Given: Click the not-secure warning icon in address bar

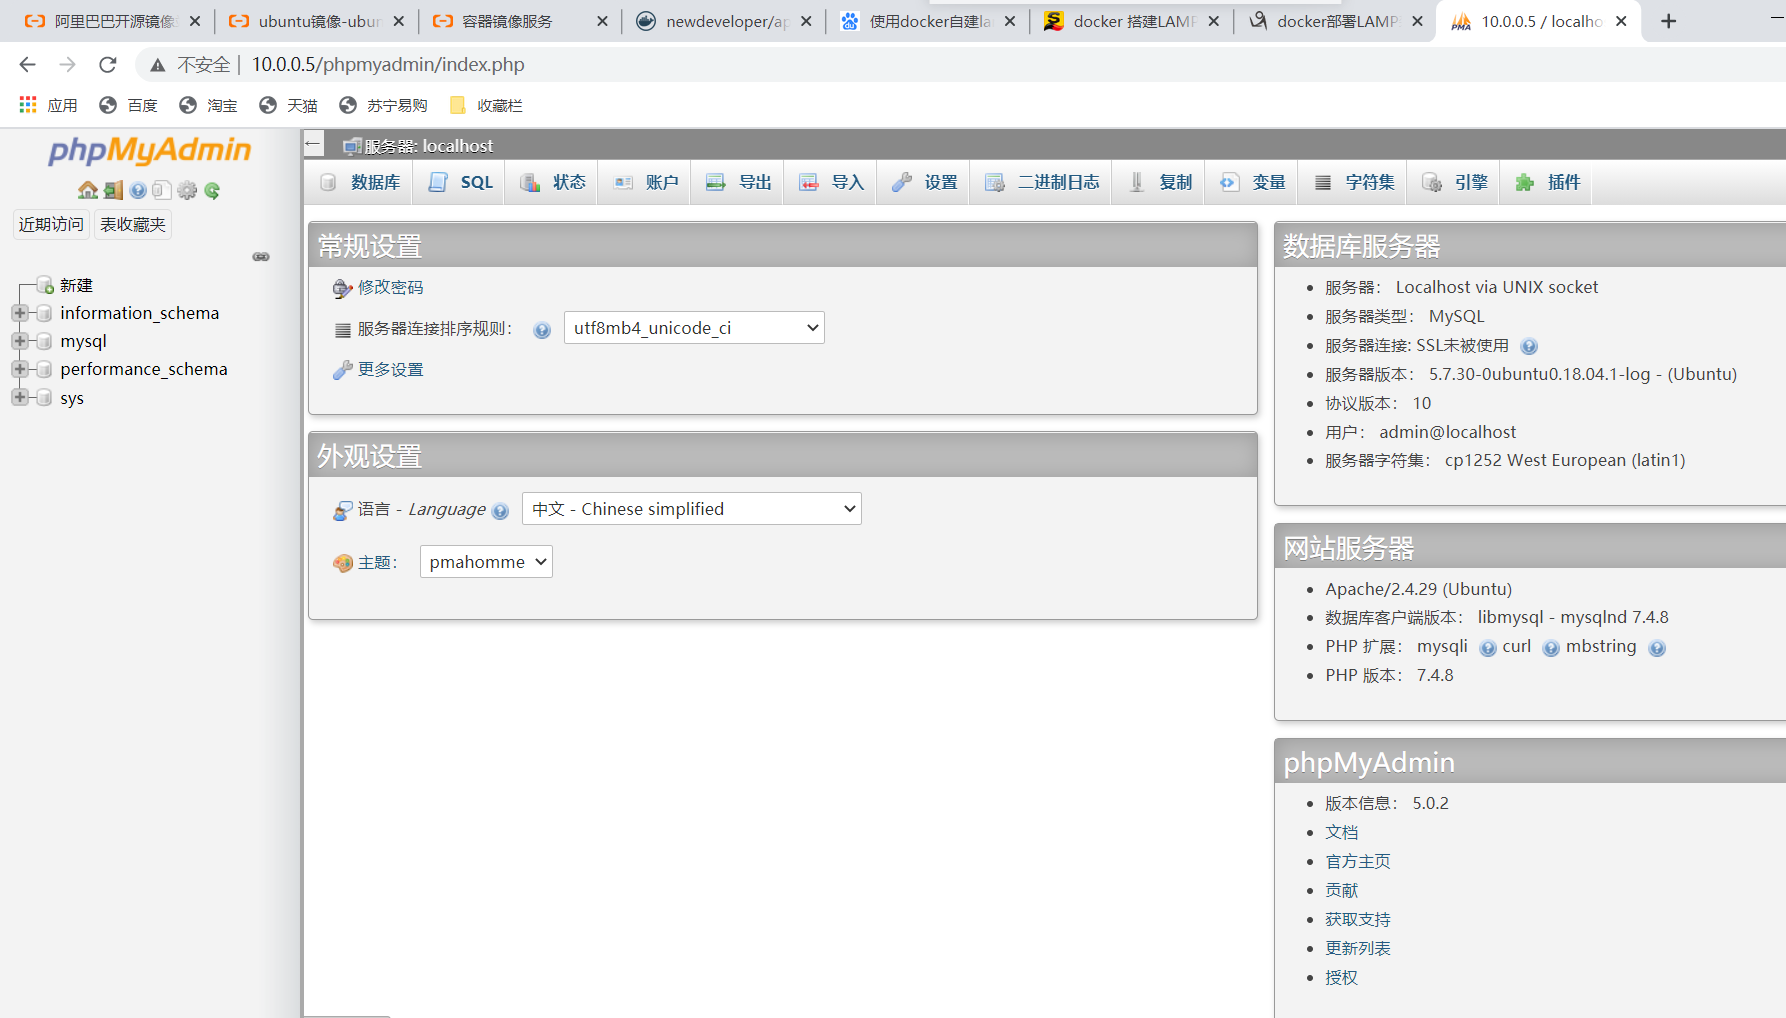Looking at the screenshot, I should (x=157, y=65).
